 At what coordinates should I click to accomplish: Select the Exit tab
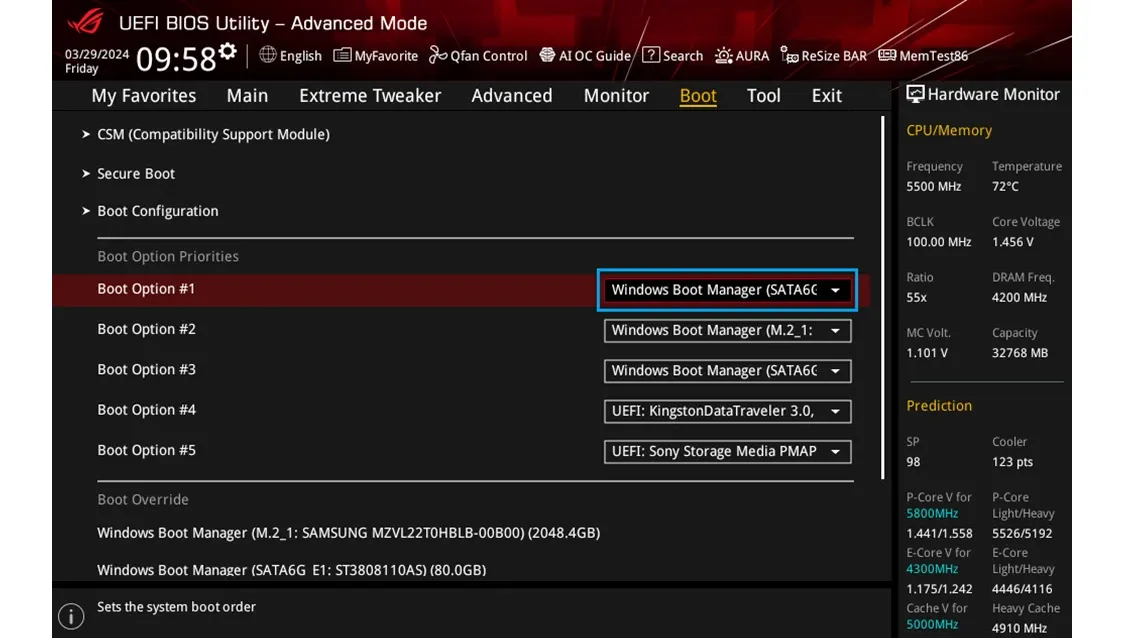(x=827, y=96)
